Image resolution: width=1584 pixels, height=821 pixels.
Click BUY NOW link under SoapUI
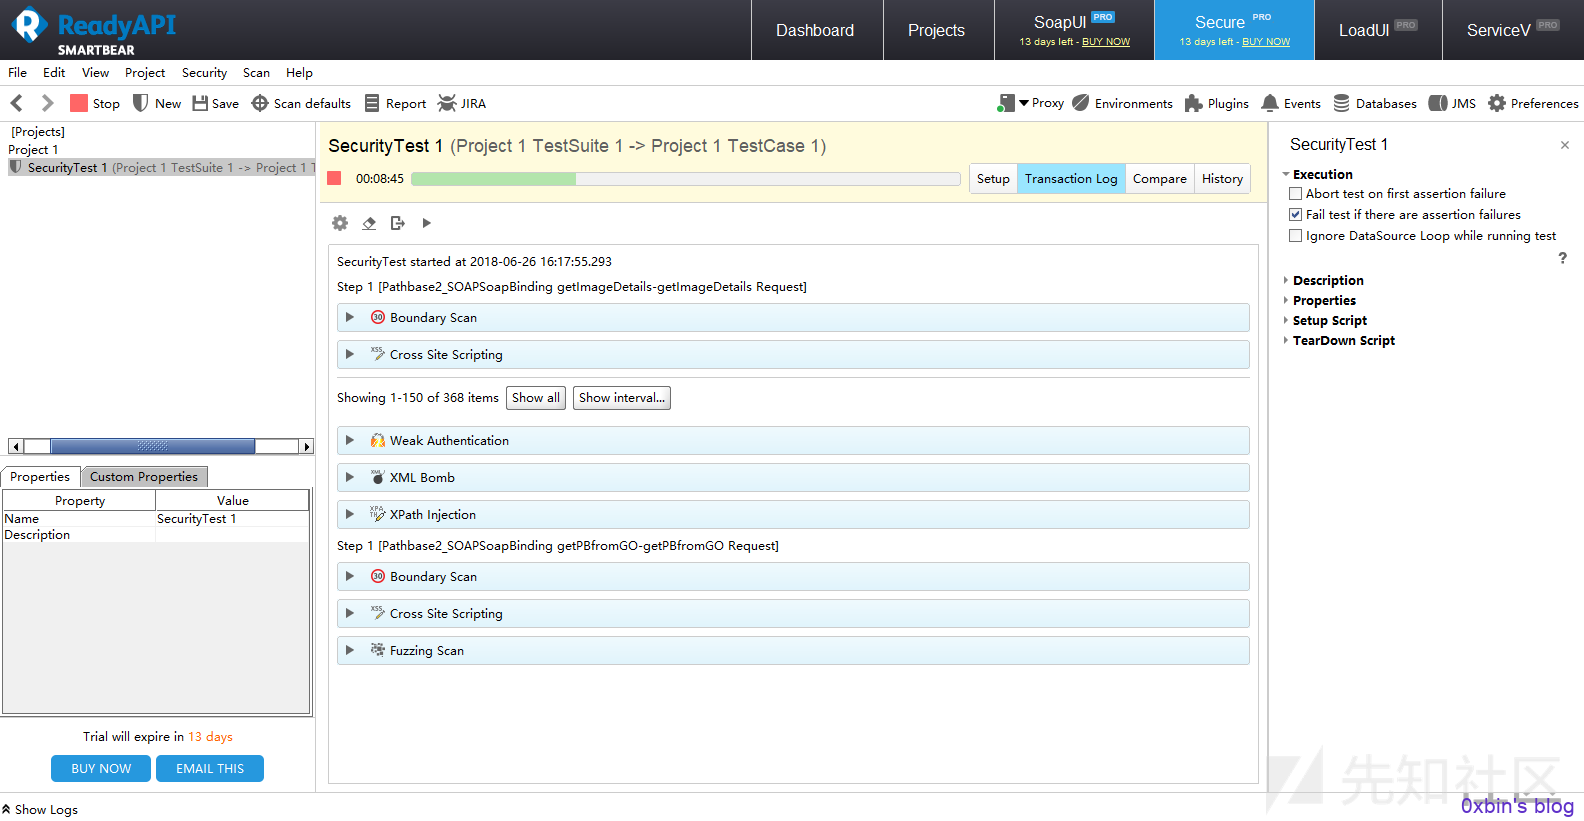coord(1106,42)
